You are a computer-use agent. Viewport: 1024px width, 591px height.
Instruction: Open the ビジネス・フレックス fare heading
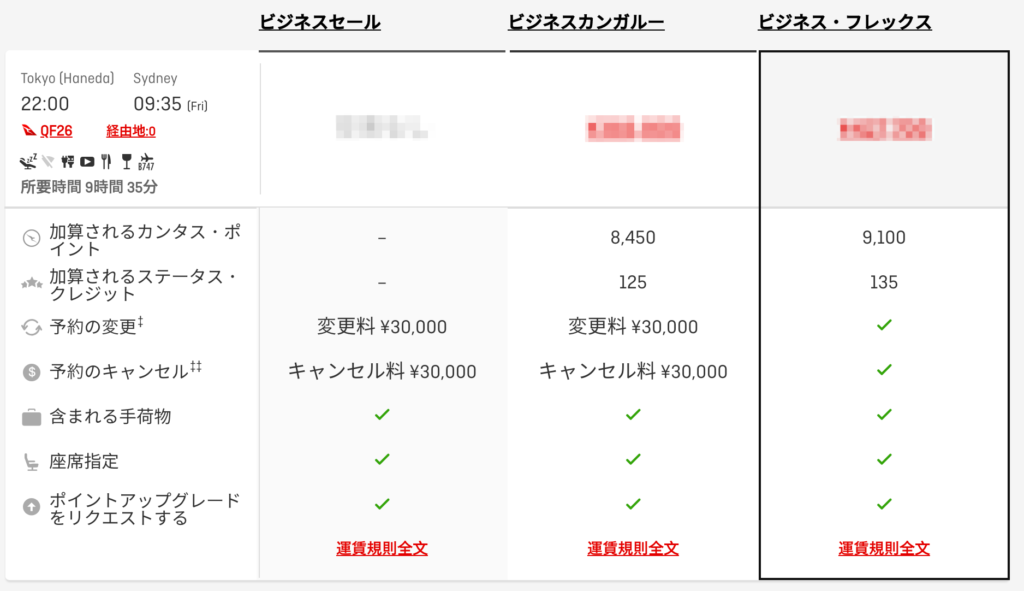point(844,22)
